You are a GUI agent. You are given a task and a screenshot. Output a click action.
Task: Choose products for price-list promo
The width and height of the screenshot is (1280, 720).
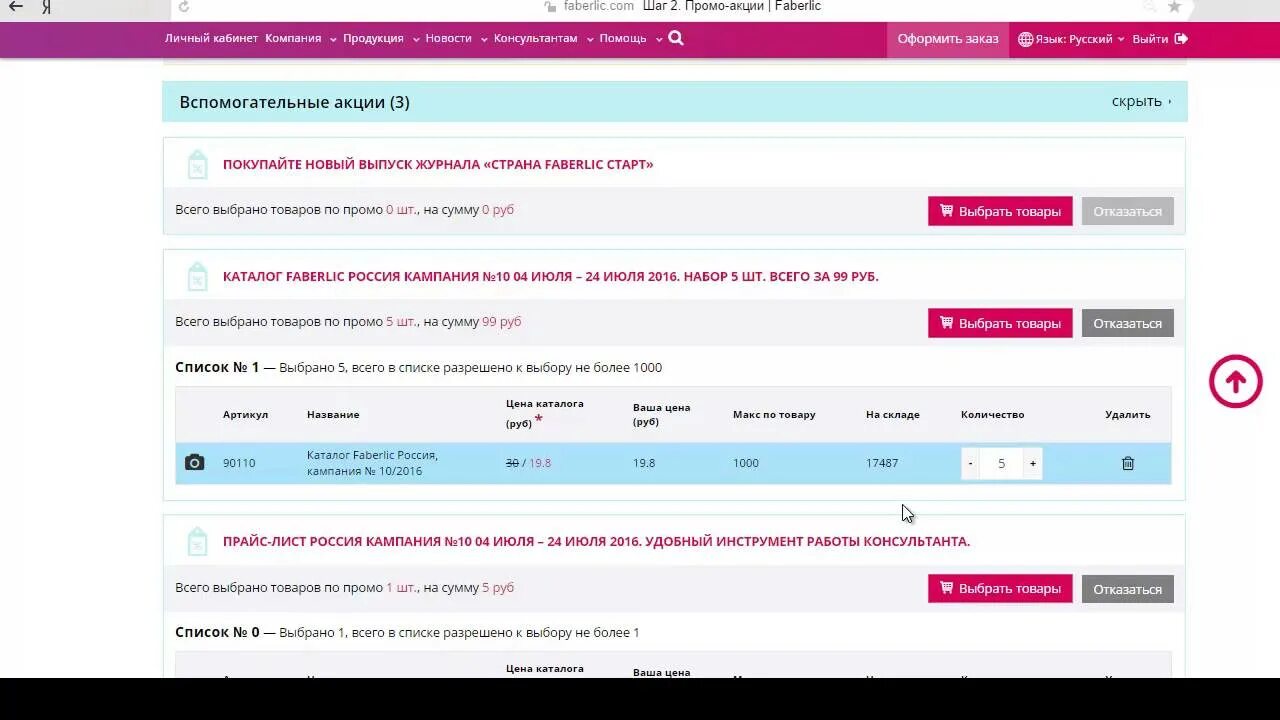[x=1000, y=588]
